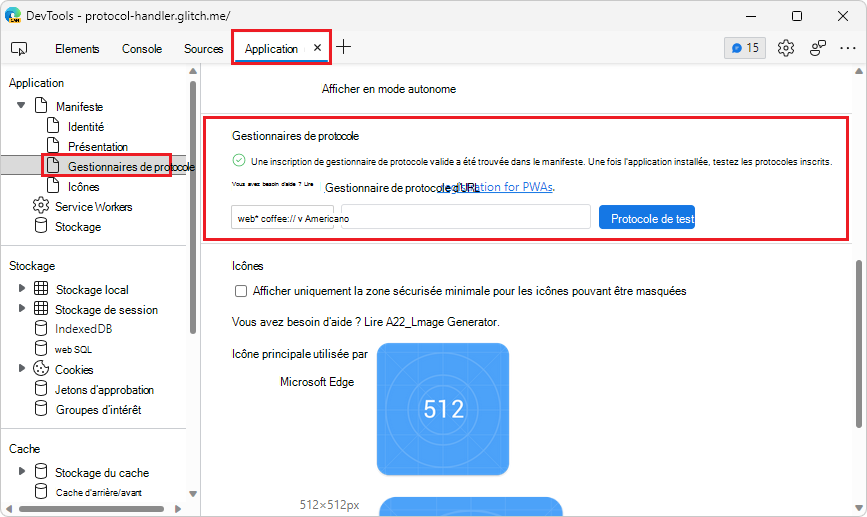Click the feedback people icon
867x517 pixels.
(x=818, y=48)
